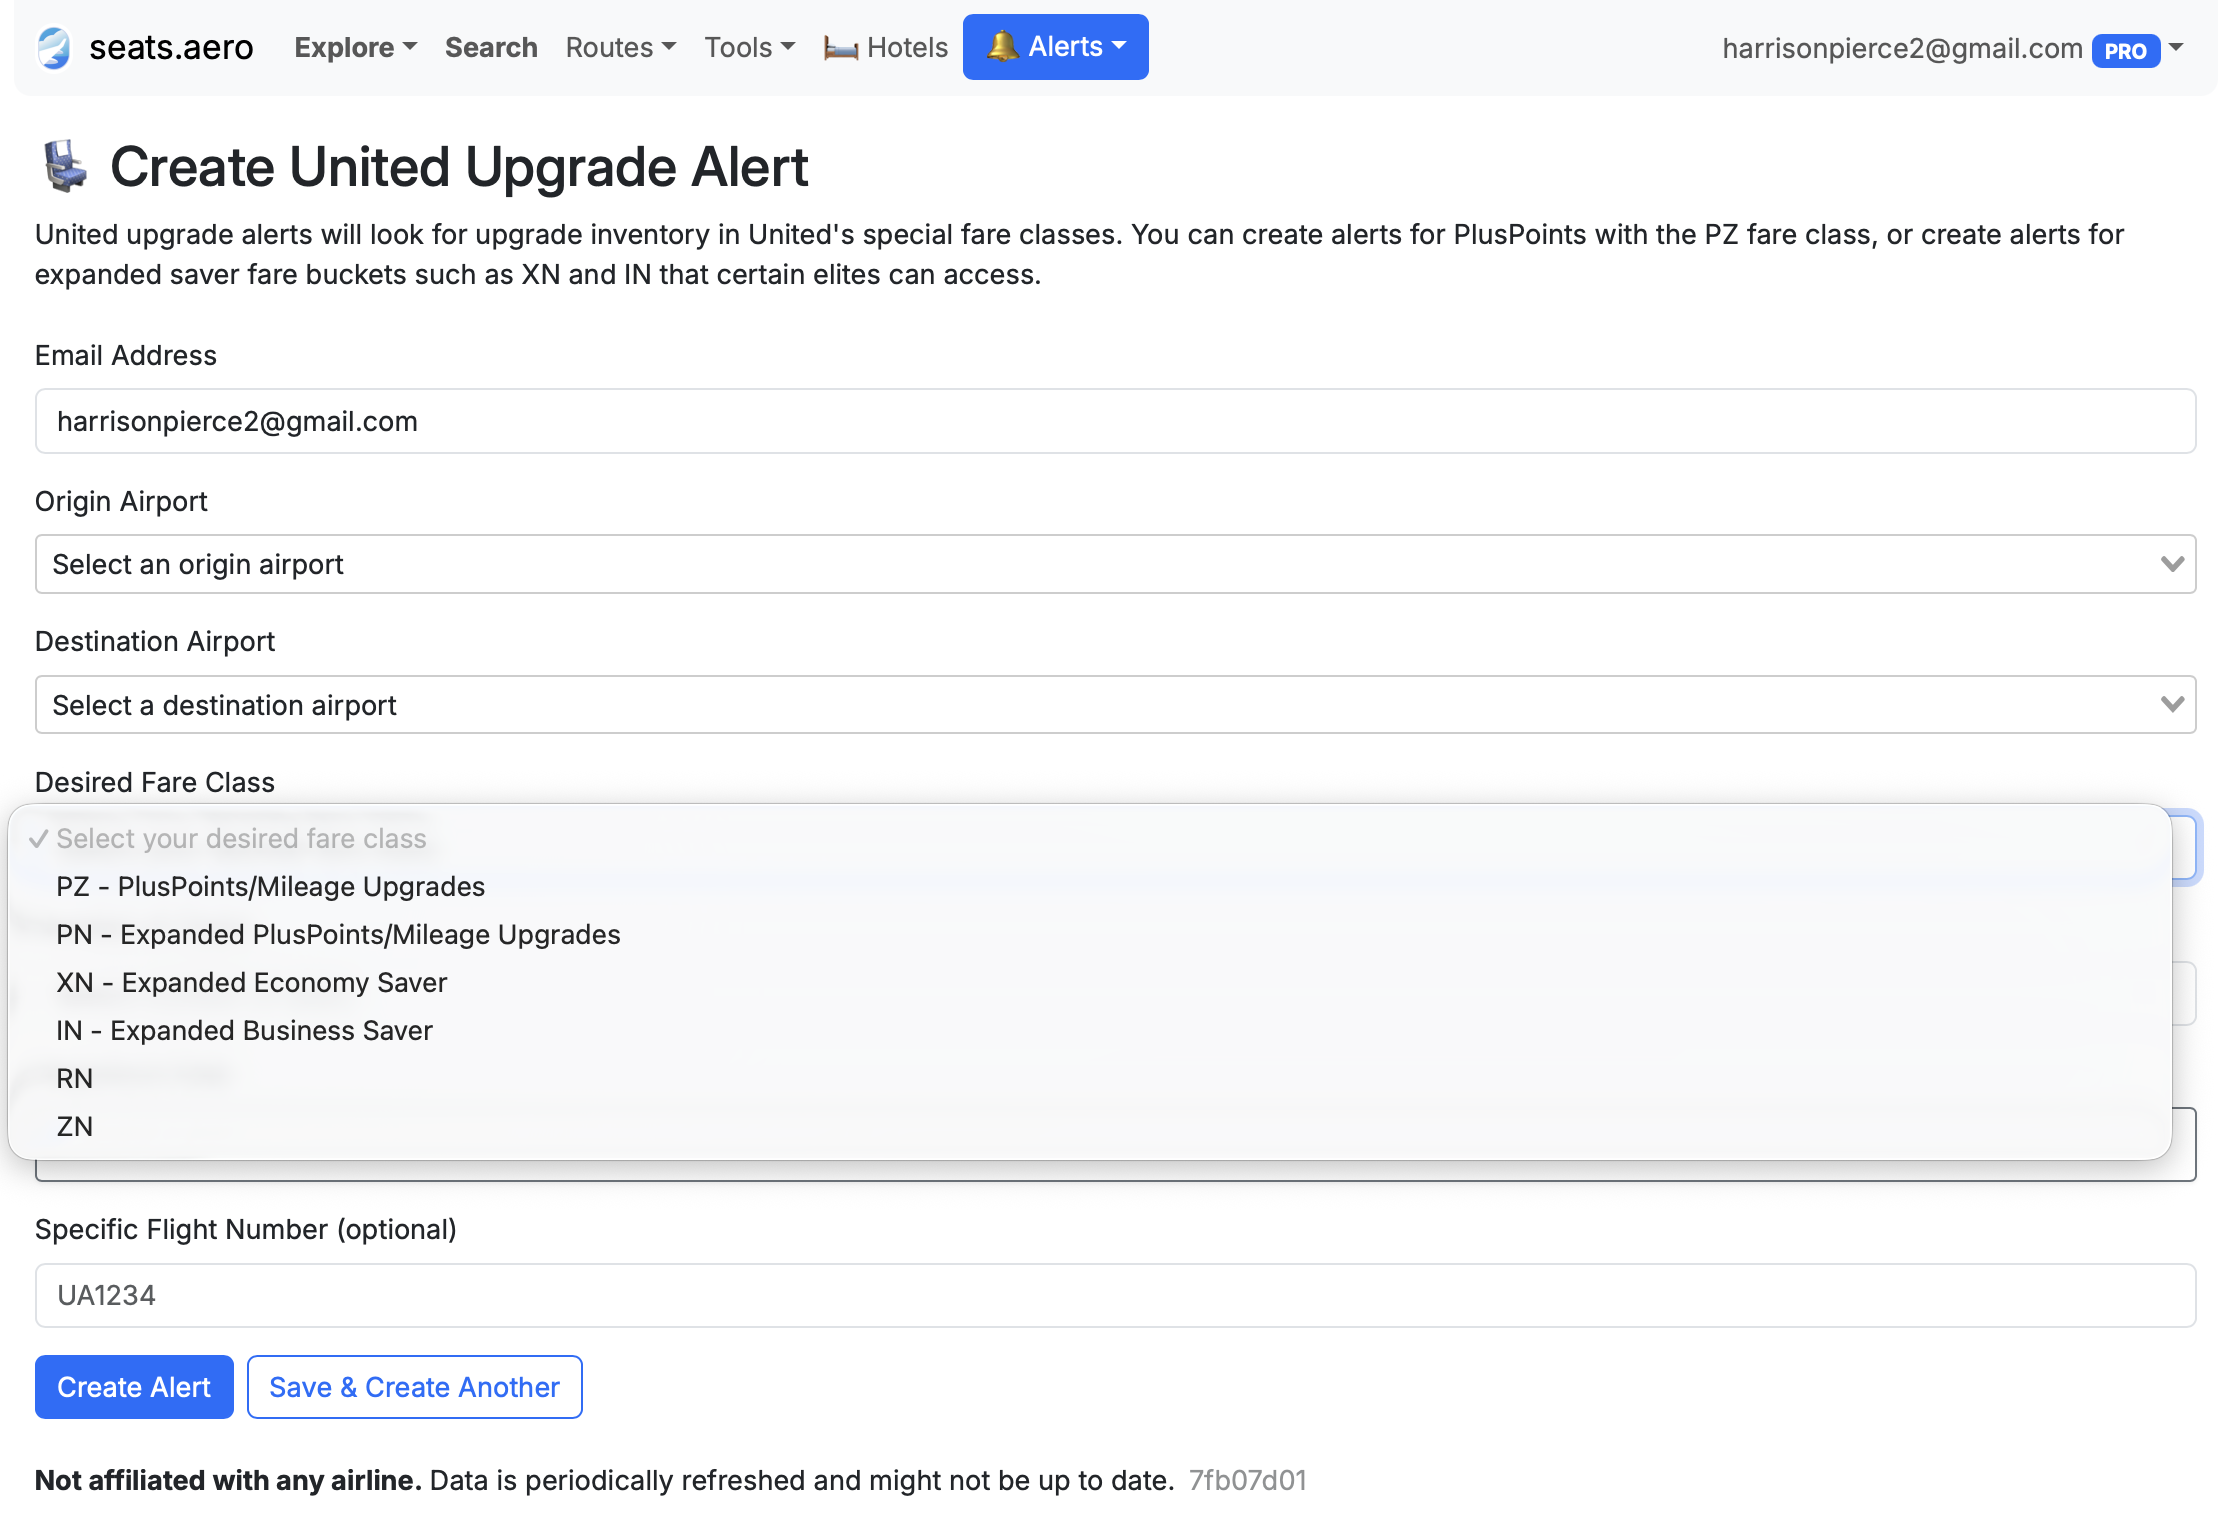2220x1532 pixels.
Task: Click the 'Origin Airport' label
Action: coord(121,502)
